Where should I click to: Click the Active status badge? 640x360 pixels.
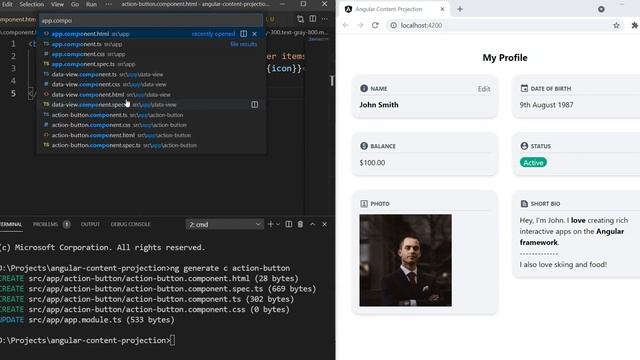tap(533, 162)
